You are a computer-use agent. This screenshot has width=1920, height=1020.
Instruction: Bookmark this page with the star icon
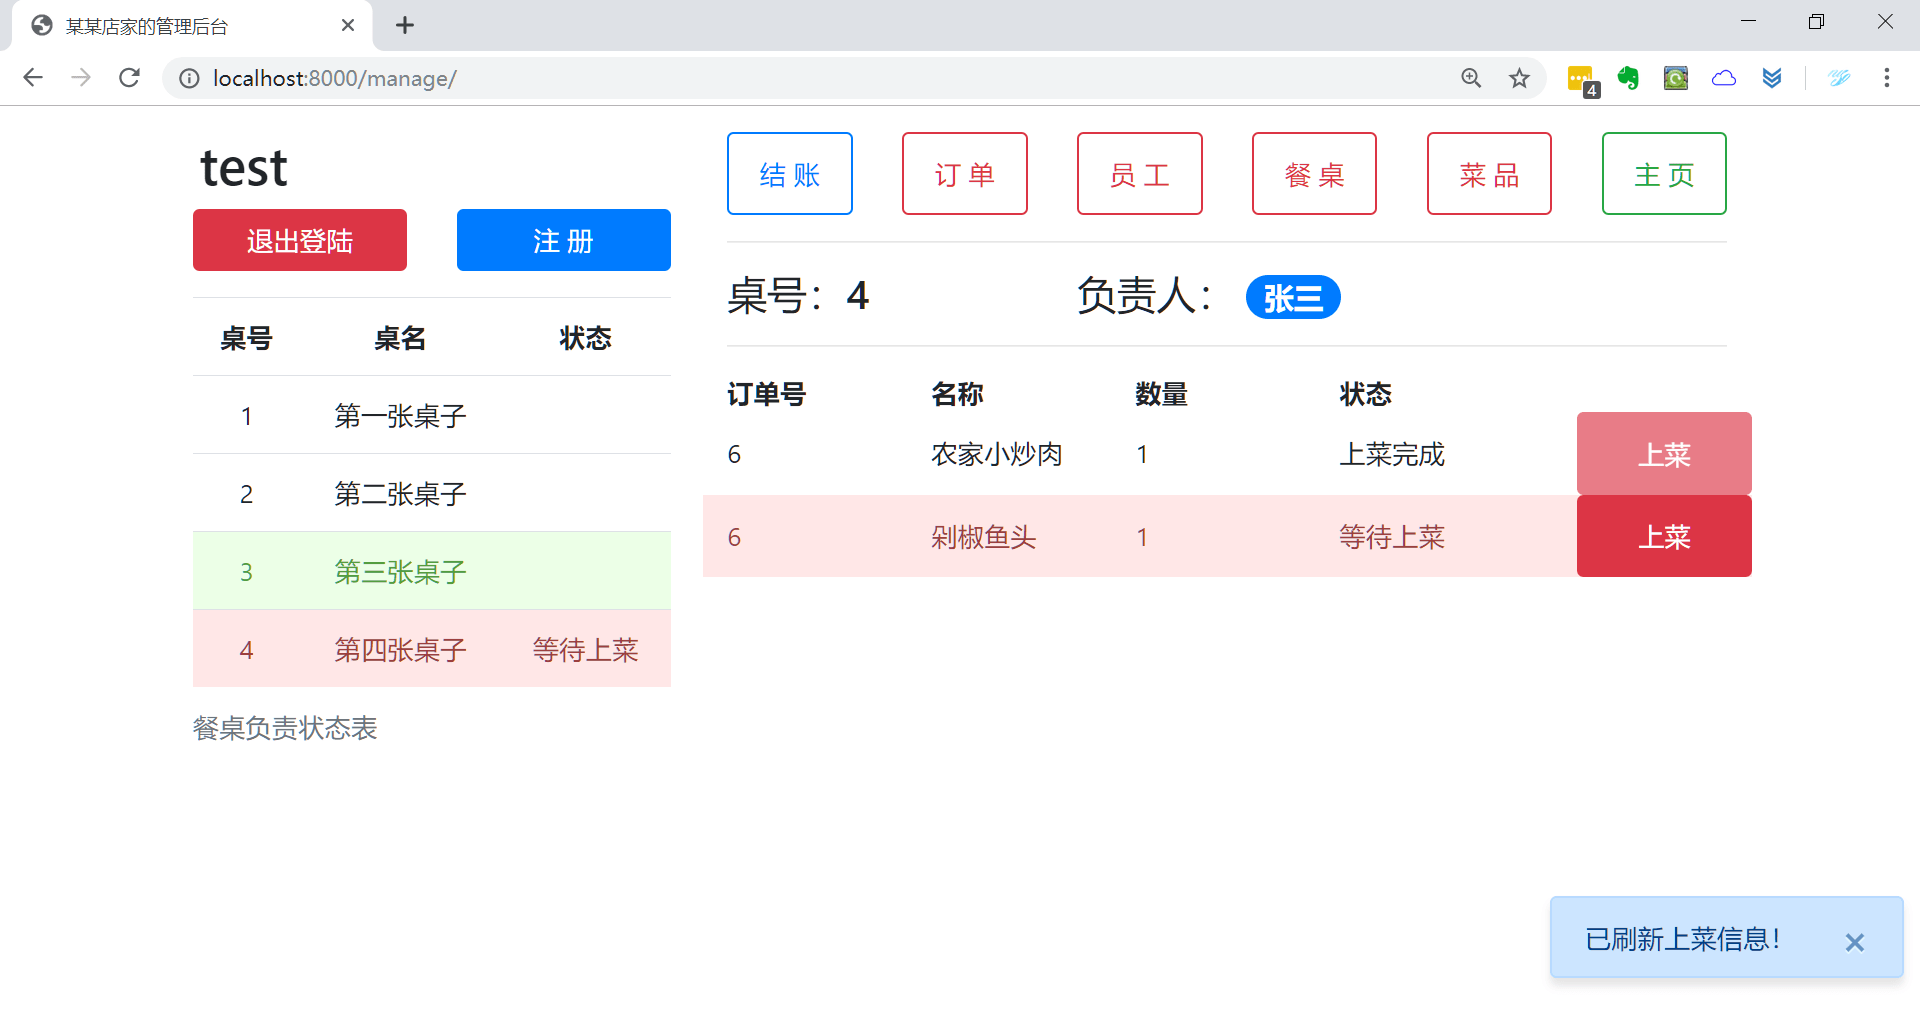click(x=1519, y=78)
